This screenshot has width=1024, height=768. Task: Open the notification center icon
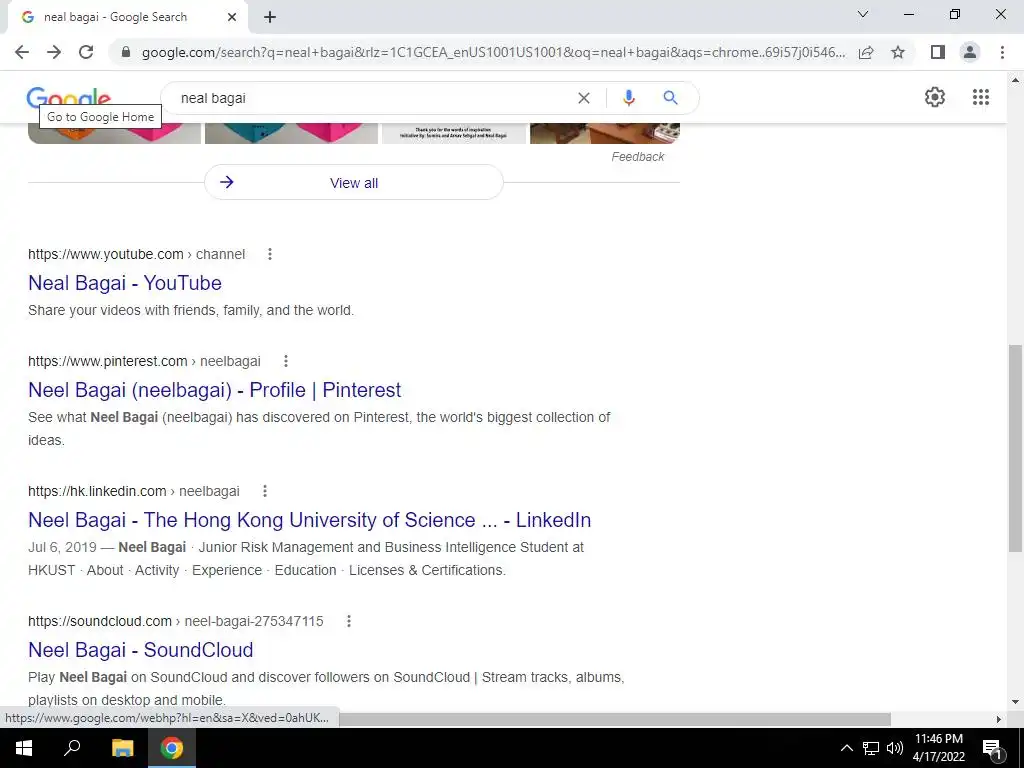coord(992,748)
